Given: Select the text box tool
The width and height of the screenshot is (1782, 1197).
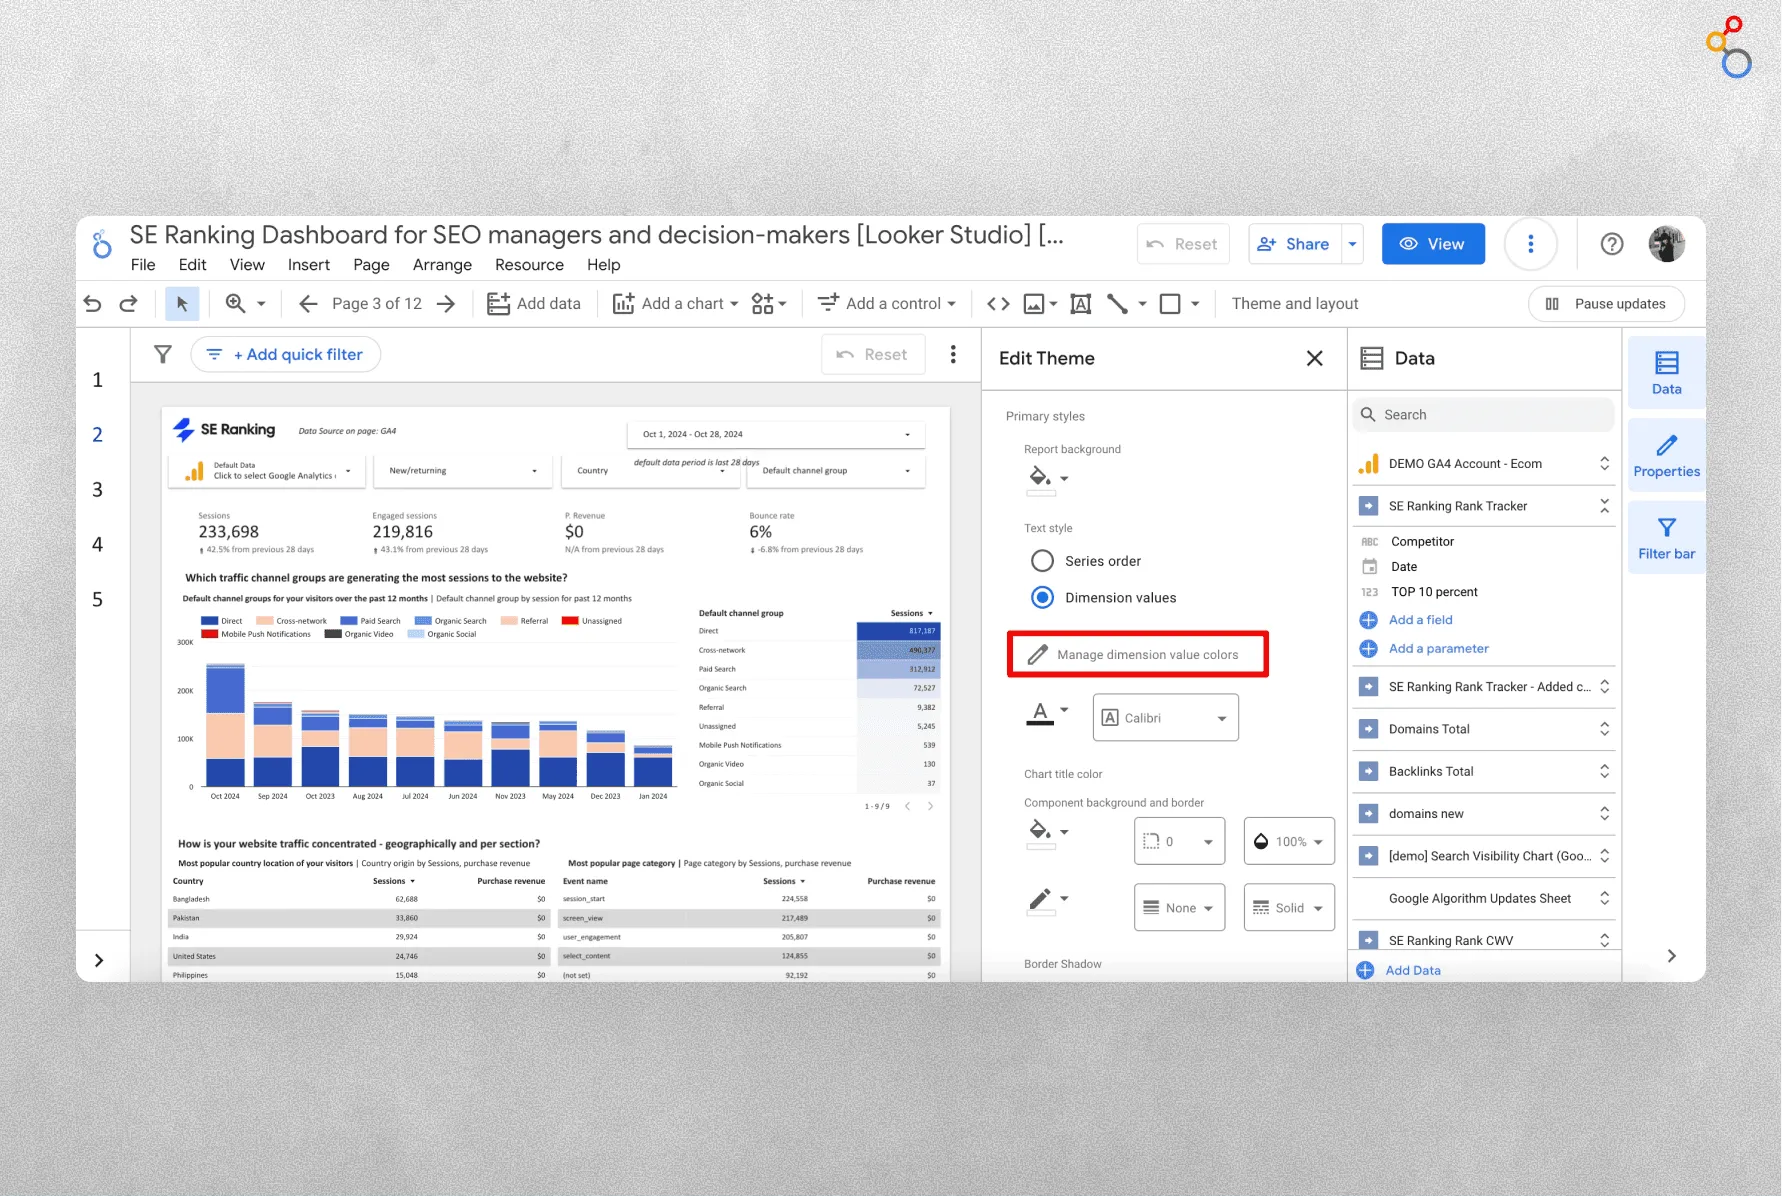Looking at the screenshot, I should (x=1081, y=304).
